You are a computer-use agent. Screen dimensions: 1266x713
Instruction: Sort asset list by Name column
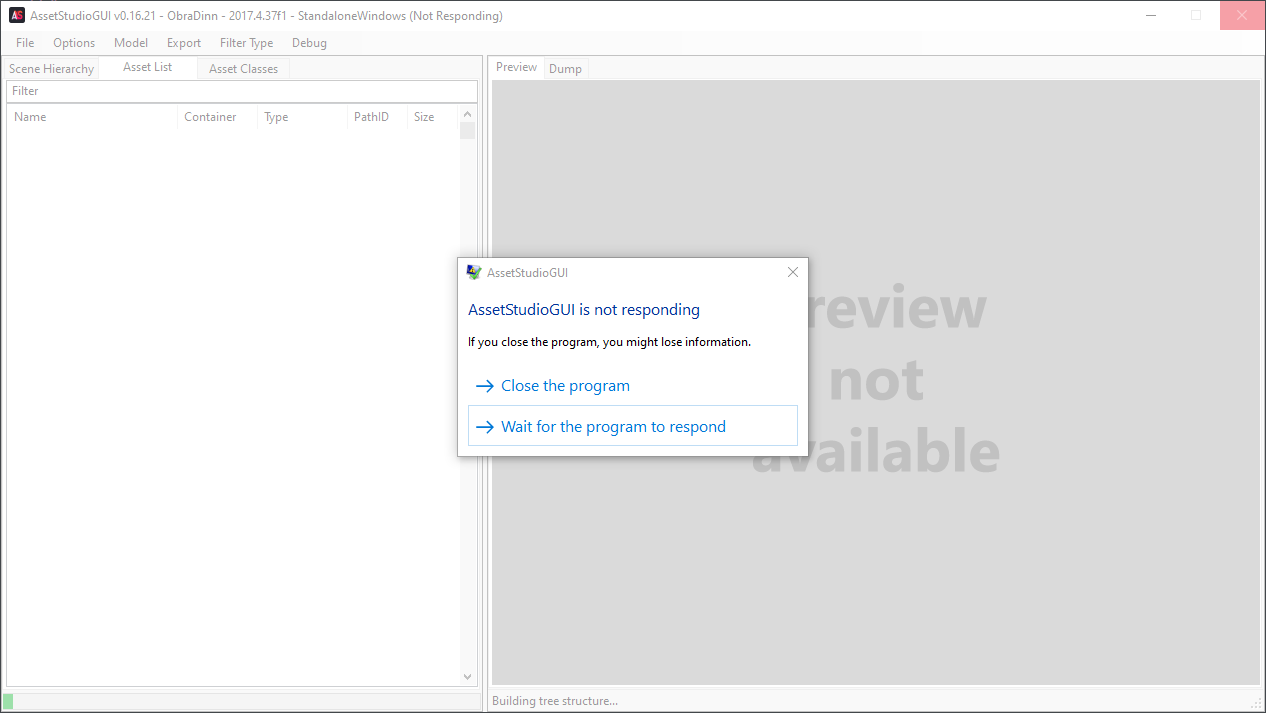[30, 117]
